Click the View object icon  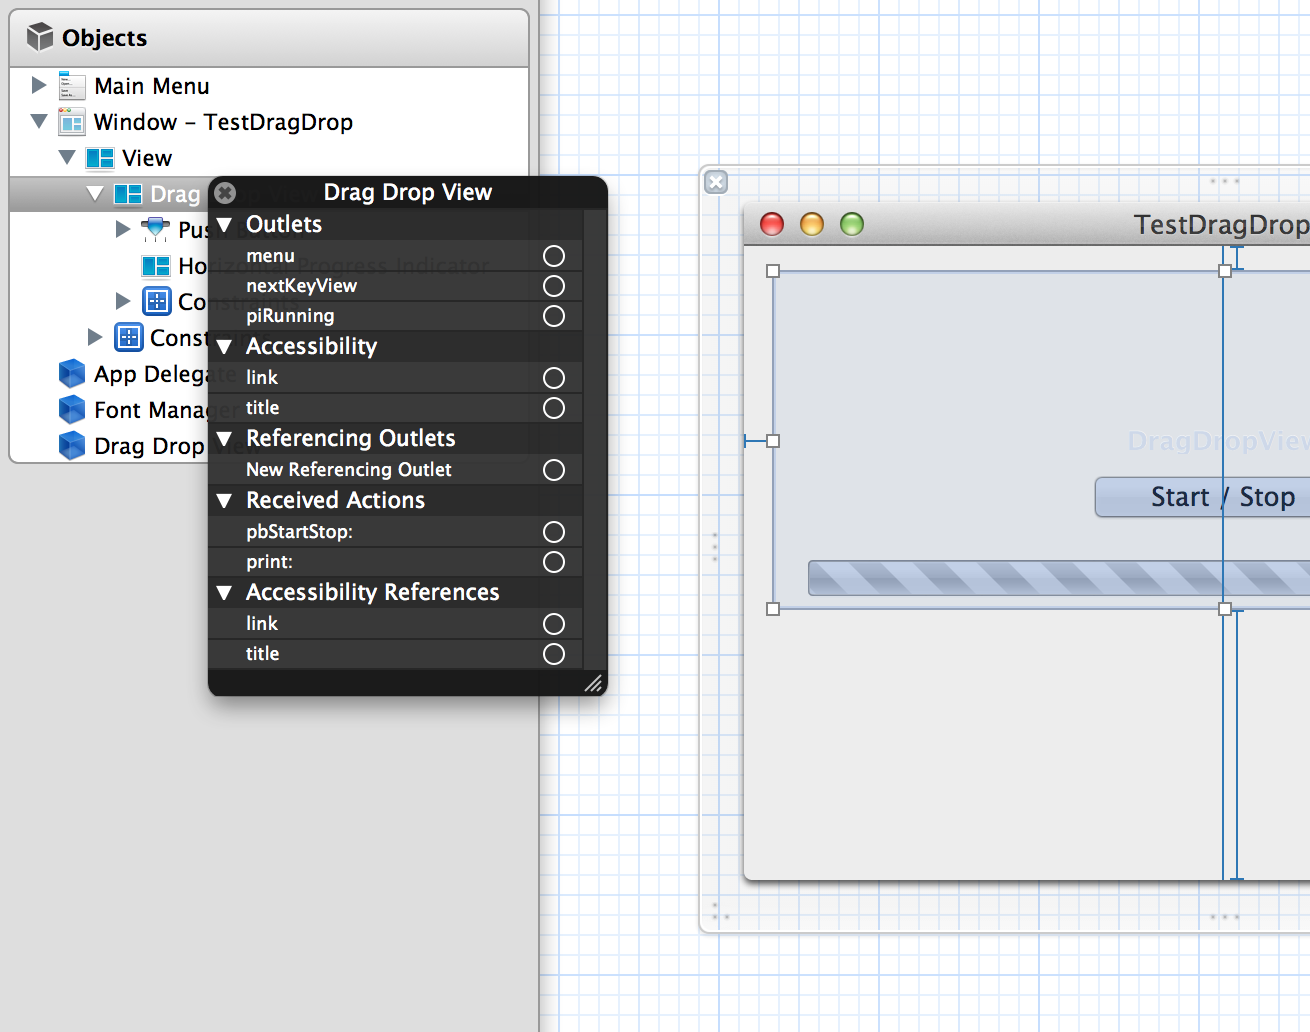(x=100, y=158)
